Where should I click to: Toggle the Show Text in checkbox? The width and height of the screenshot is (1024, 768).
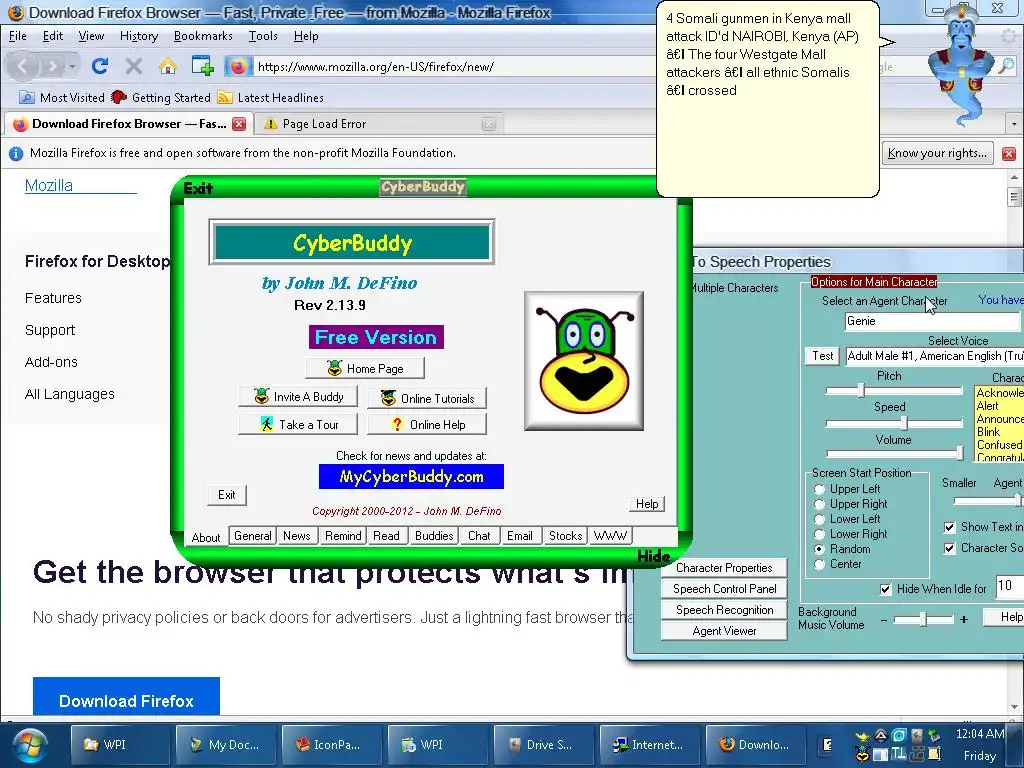tap(950, 527)
